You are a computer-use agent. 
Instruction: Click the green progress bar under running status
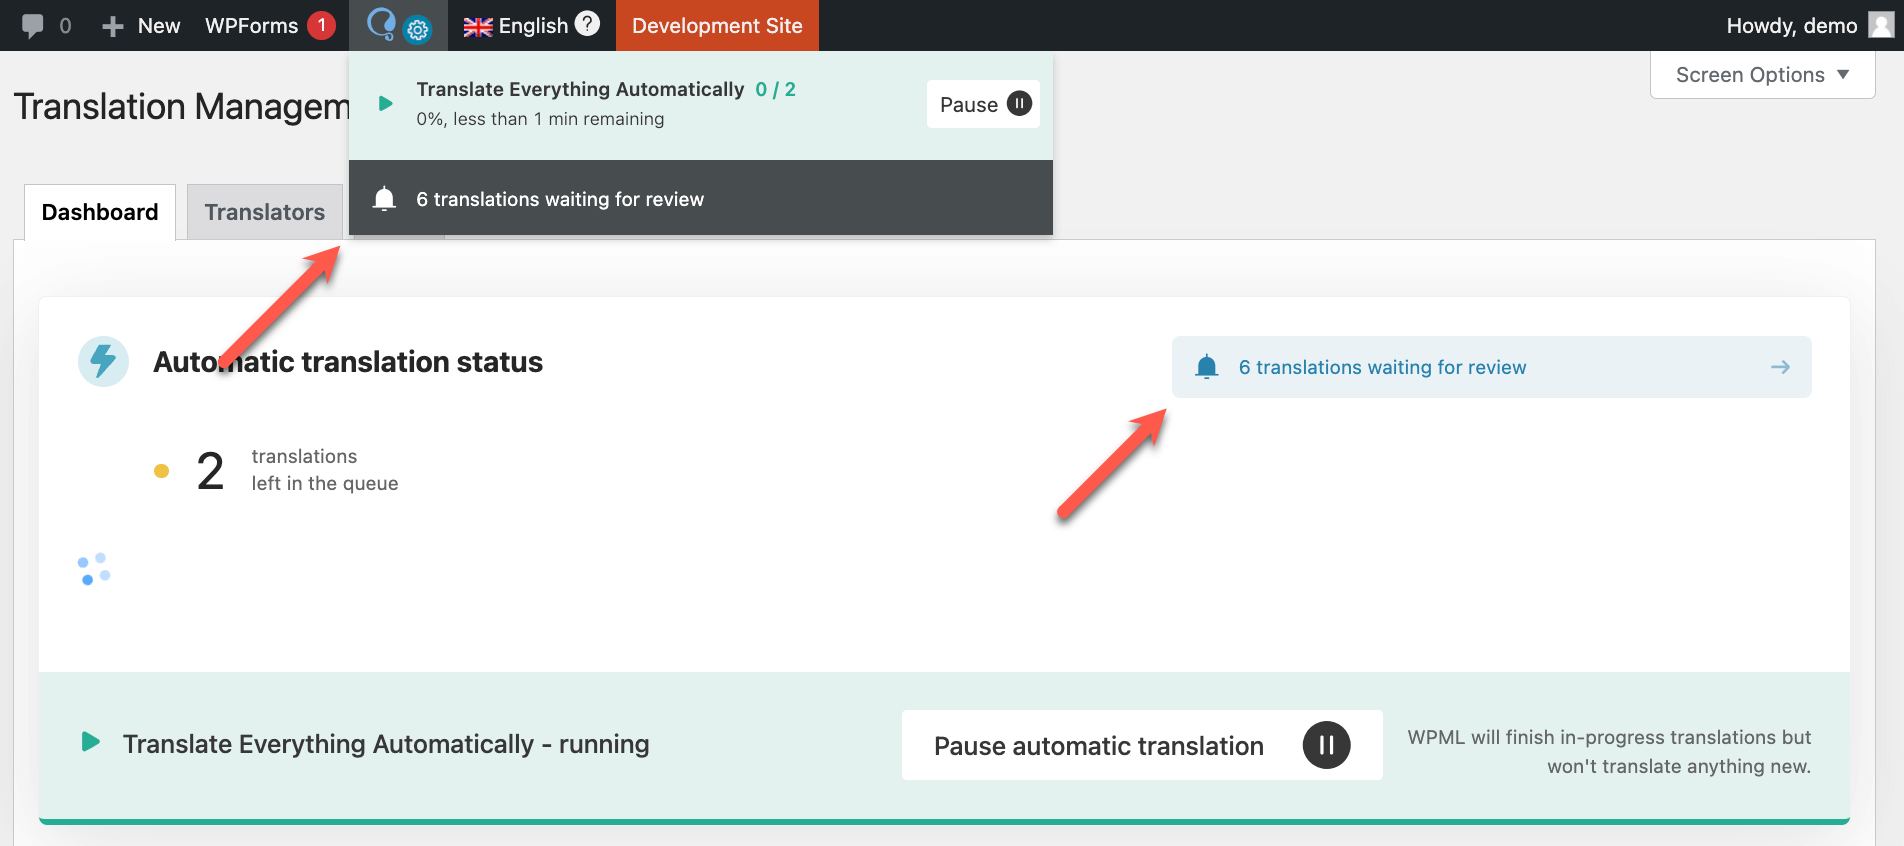944,821
